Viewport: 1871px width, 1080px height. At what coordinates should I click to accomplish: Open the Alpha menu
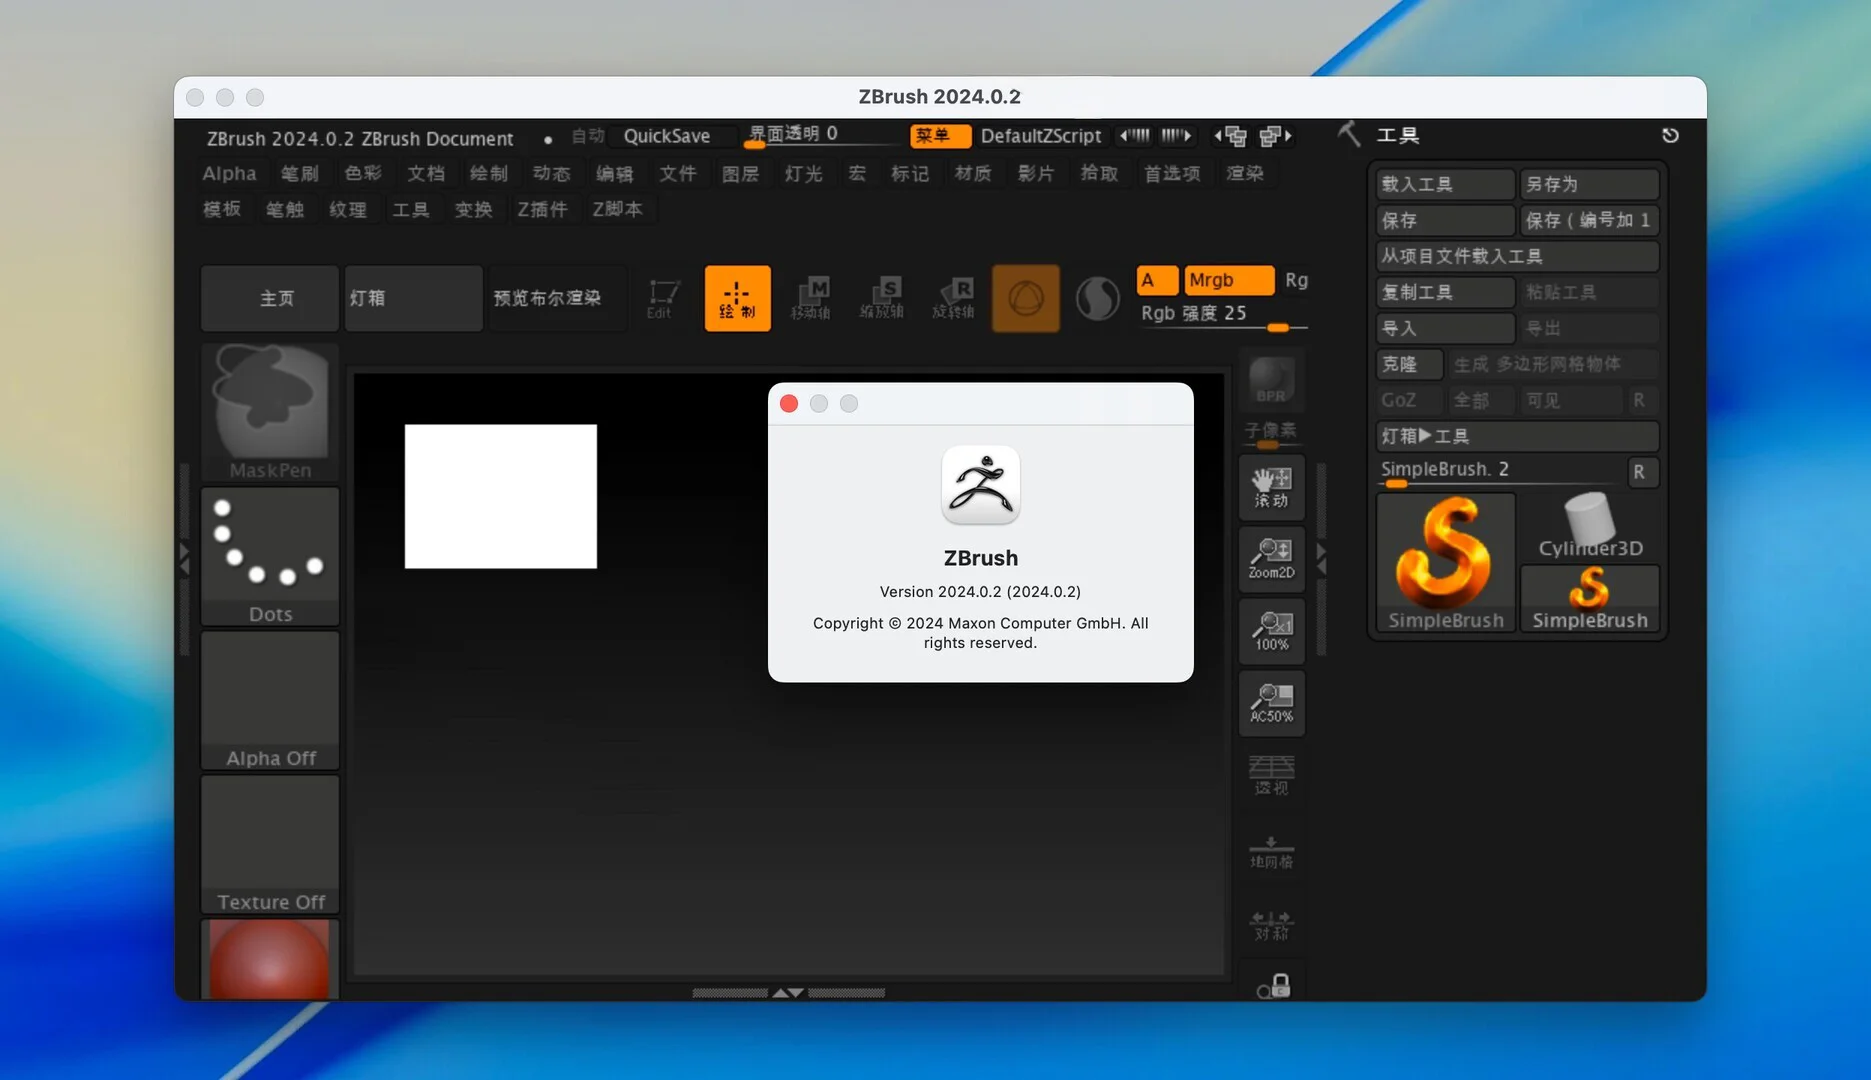tap(229, 173)
